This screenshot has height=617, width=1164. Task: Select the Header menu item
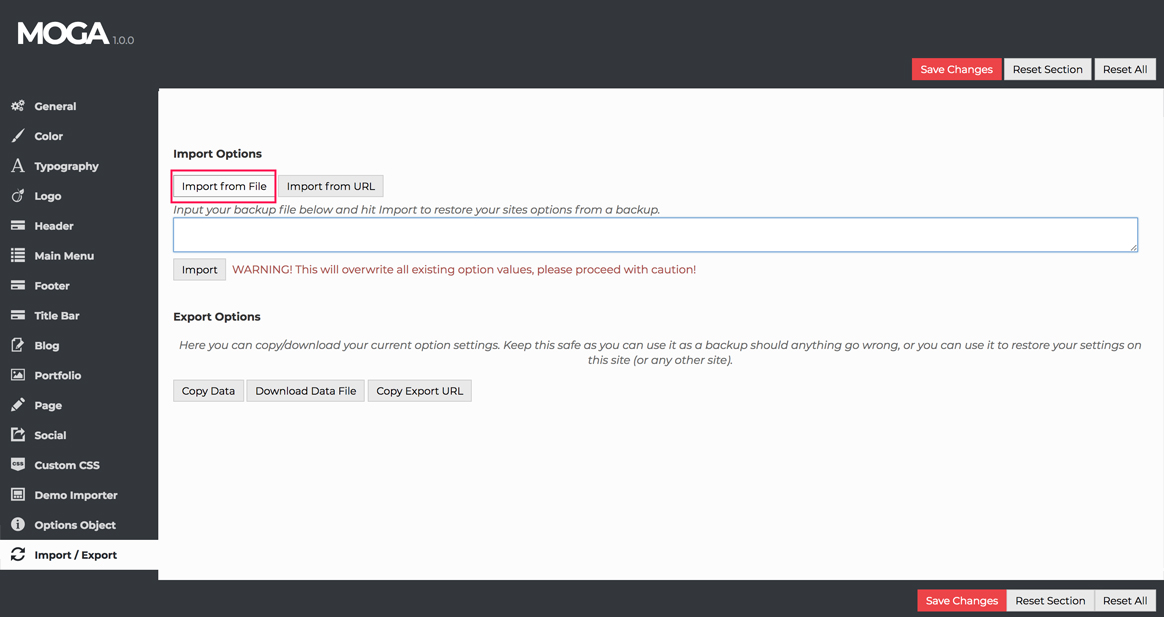(x=79, y=226)
